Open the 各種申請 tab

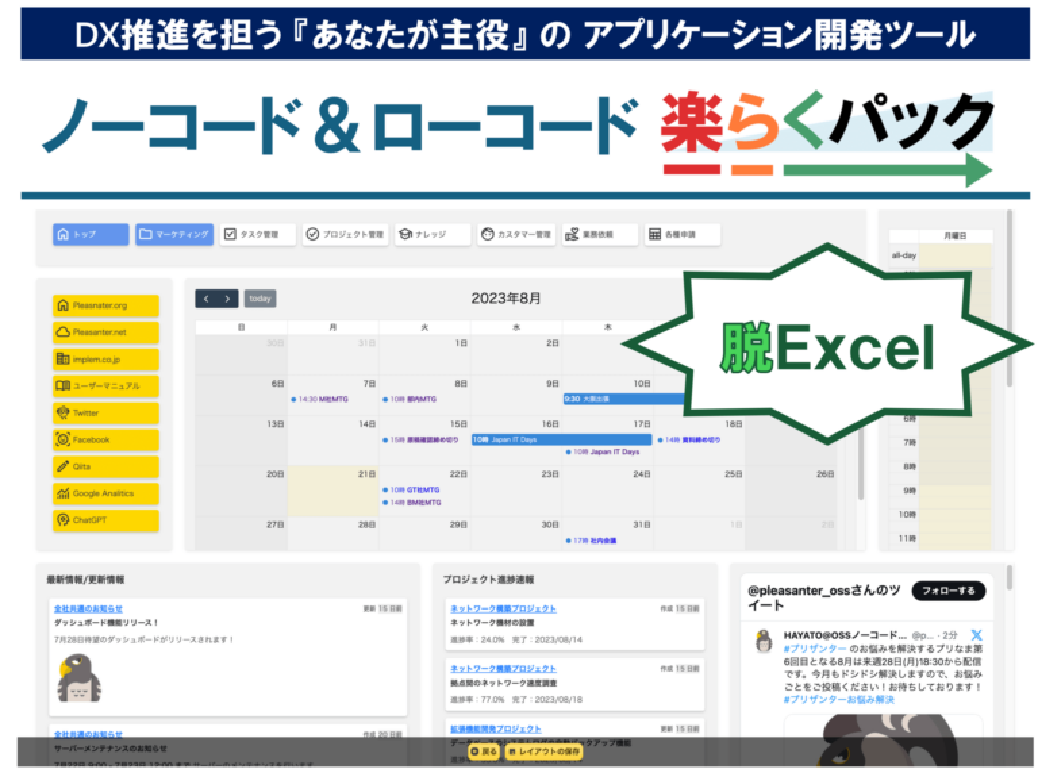pyautogui.click(x=682, y=234)
